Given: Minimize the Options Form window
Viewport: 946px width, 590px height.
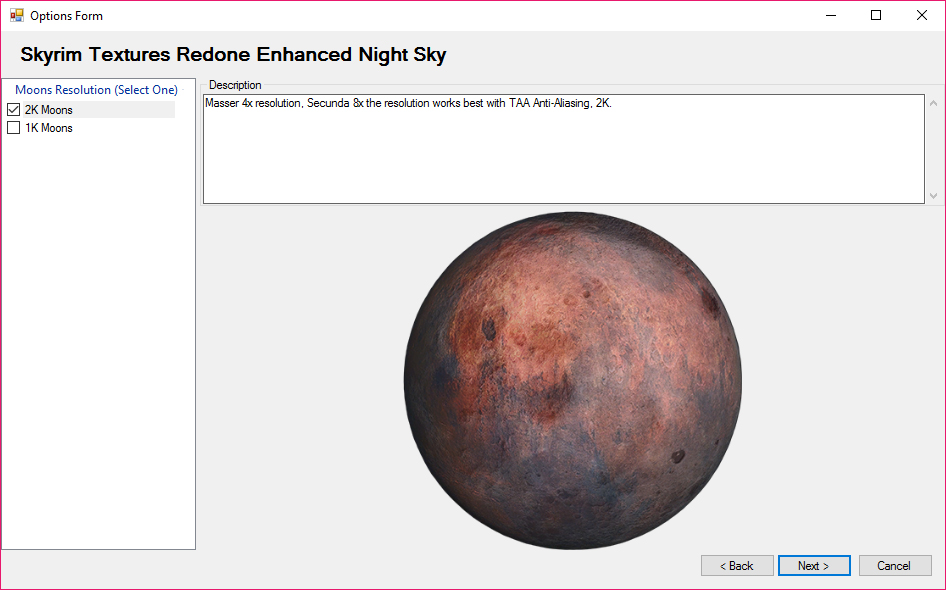Looking at the screenshot, I should (830, 16).
